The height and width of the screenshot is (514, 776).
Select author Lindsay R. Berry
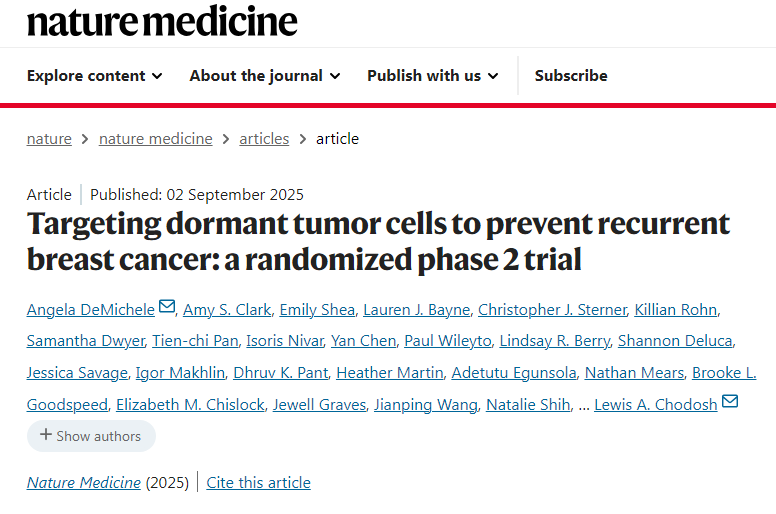[555, 341]
